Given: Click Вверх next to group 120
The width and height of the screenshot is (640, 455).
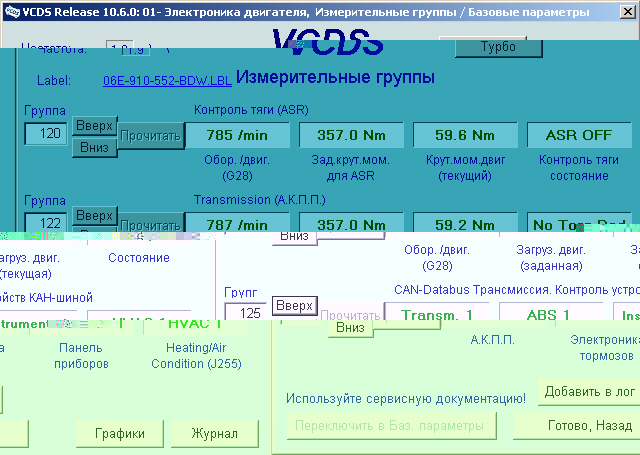Looking at the screenshot, I should pyautogui.click(x=94, y=126).
